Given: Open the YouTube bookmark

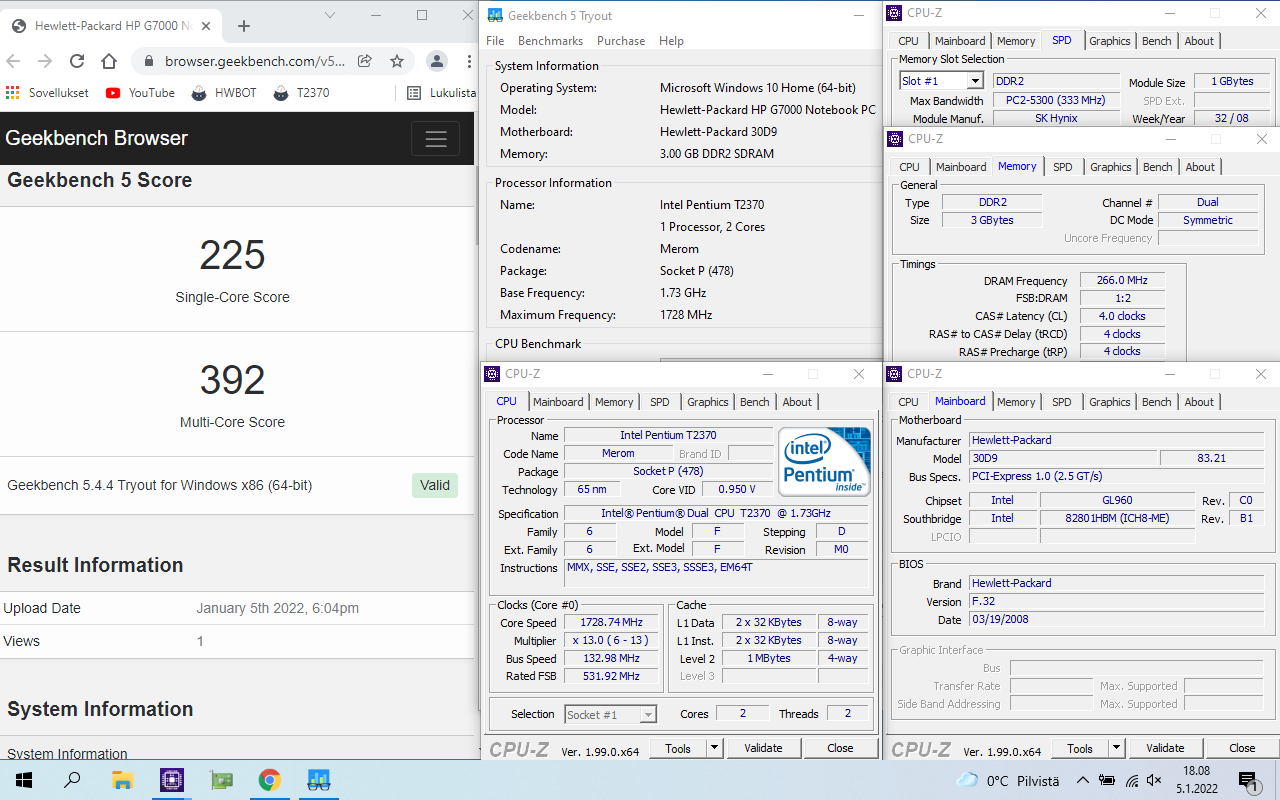Looking at the screenshot, I should pos(140,92).
